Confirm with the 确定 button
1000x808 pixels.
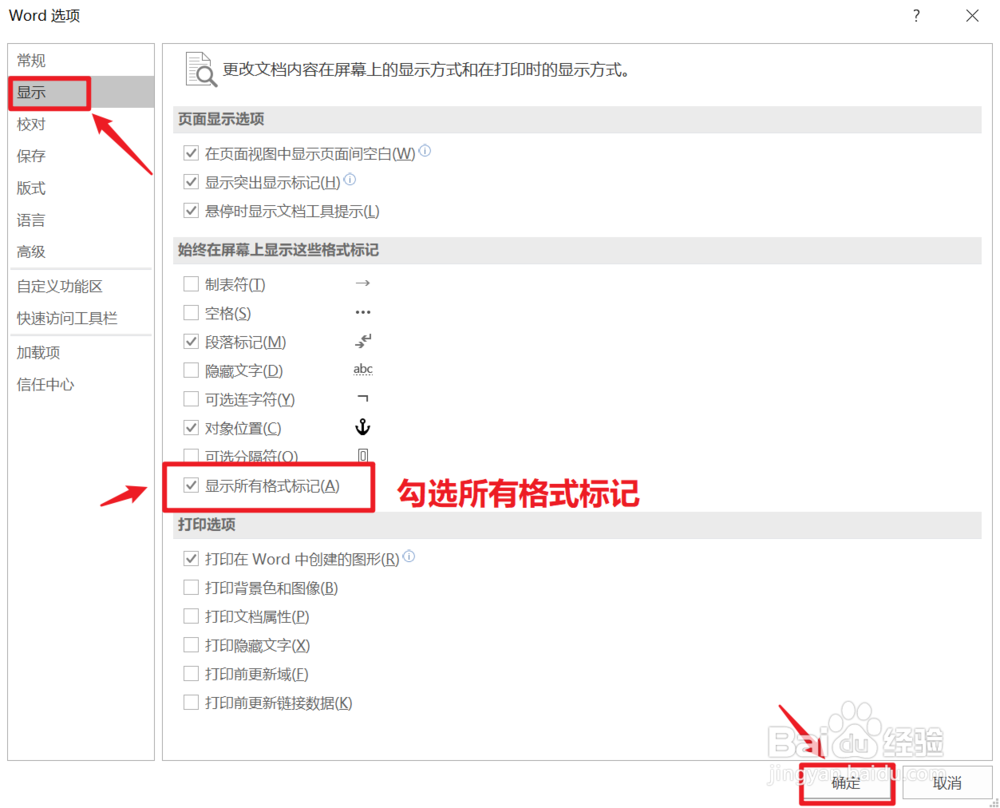point(846,782)
